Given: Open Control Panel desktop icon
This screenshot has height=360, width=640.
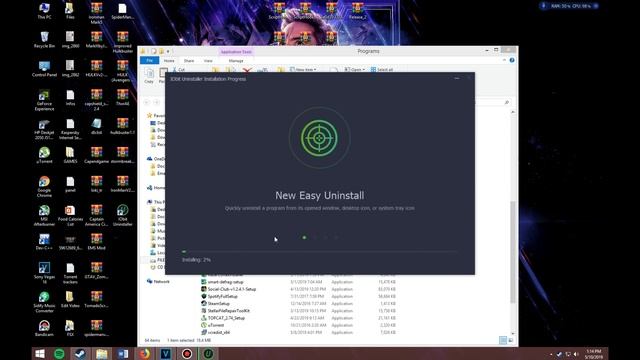Looking at the screenshot, I should pos(44,69).
